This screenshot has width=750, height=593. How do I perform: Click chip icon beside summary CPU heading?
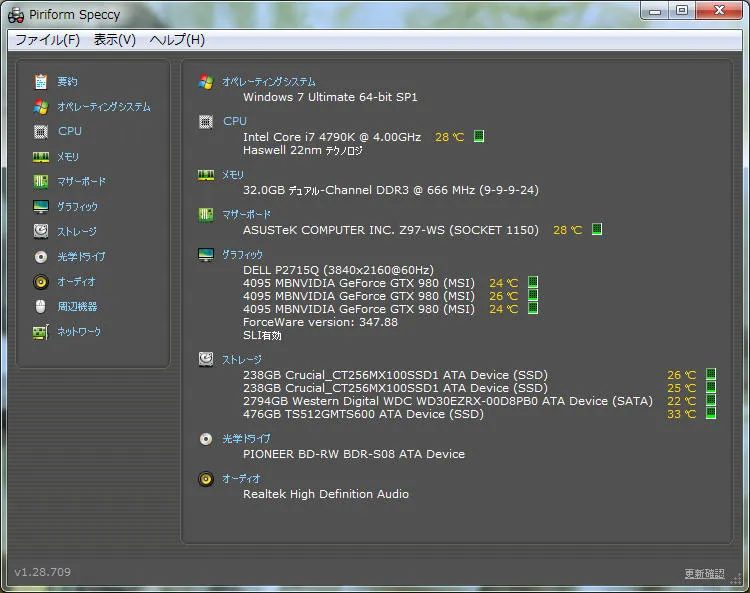coord(206,122)
